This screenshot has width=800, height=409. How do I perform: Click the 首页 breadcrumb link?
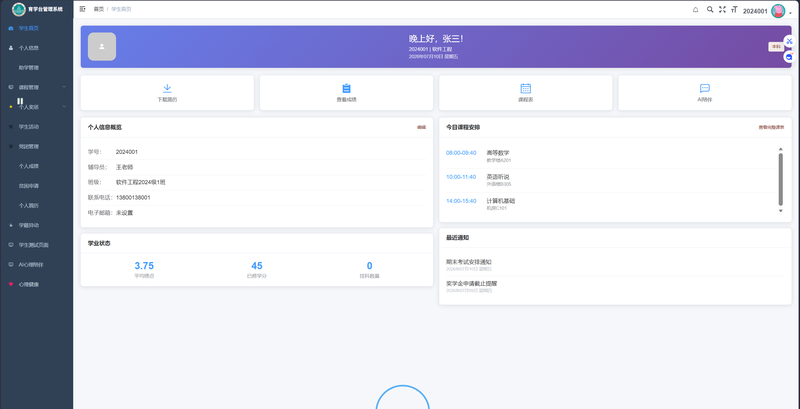pos(98,9)
